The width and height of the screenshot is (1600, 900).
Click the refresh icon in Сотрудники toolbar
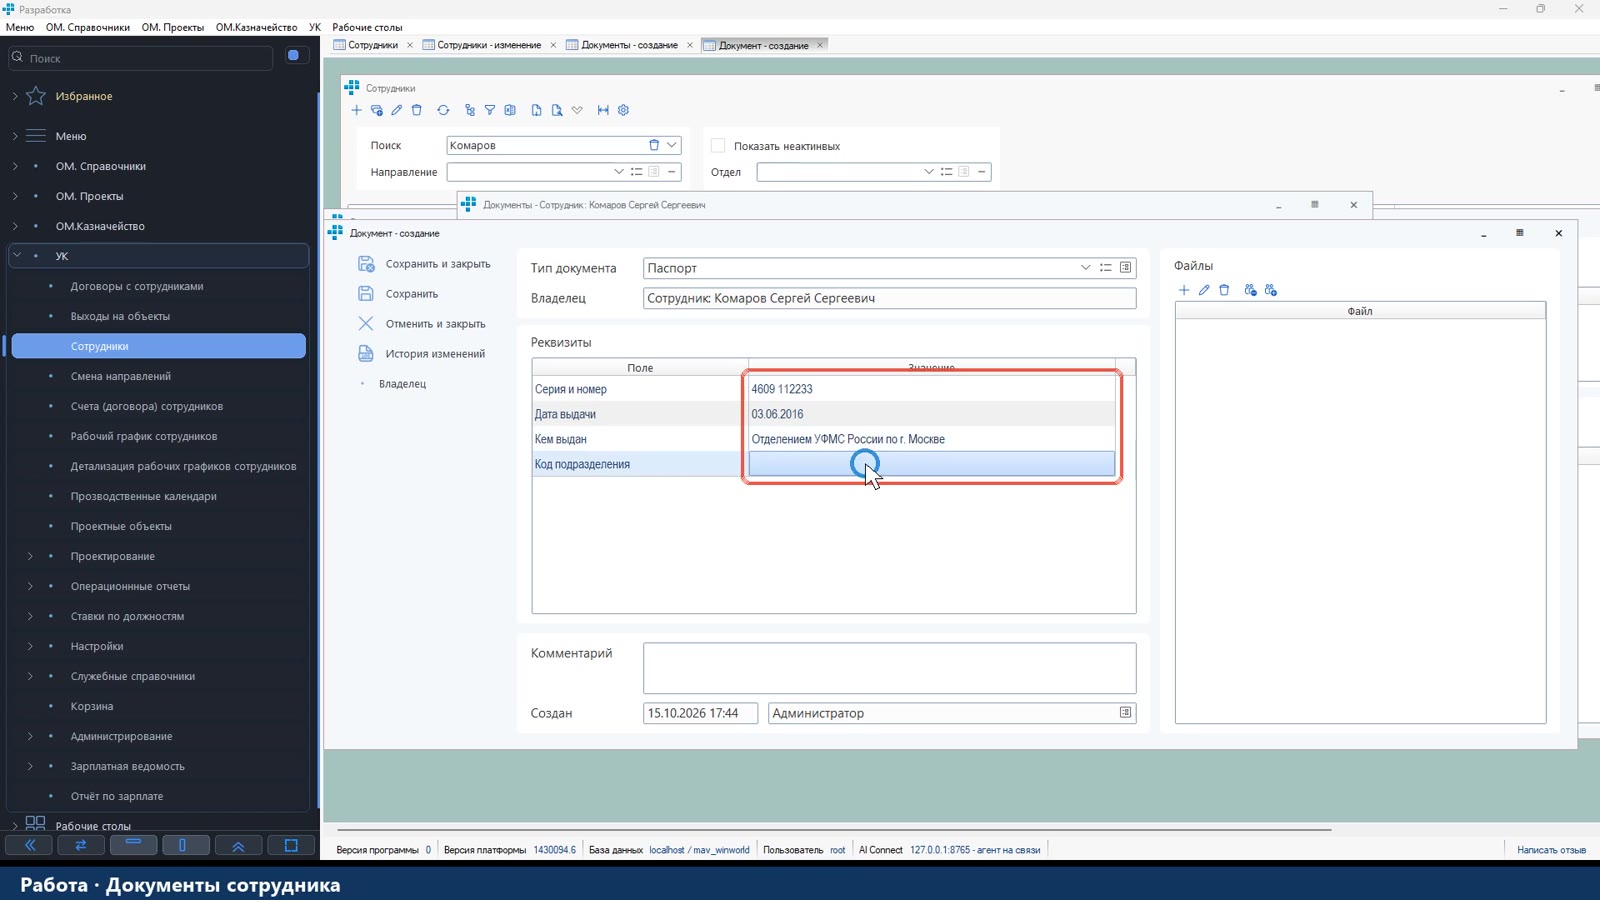443,110
